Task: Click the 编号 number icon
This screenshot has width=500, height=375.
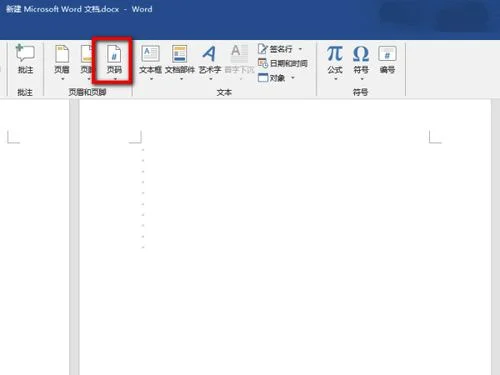Action: pos(387,54)
